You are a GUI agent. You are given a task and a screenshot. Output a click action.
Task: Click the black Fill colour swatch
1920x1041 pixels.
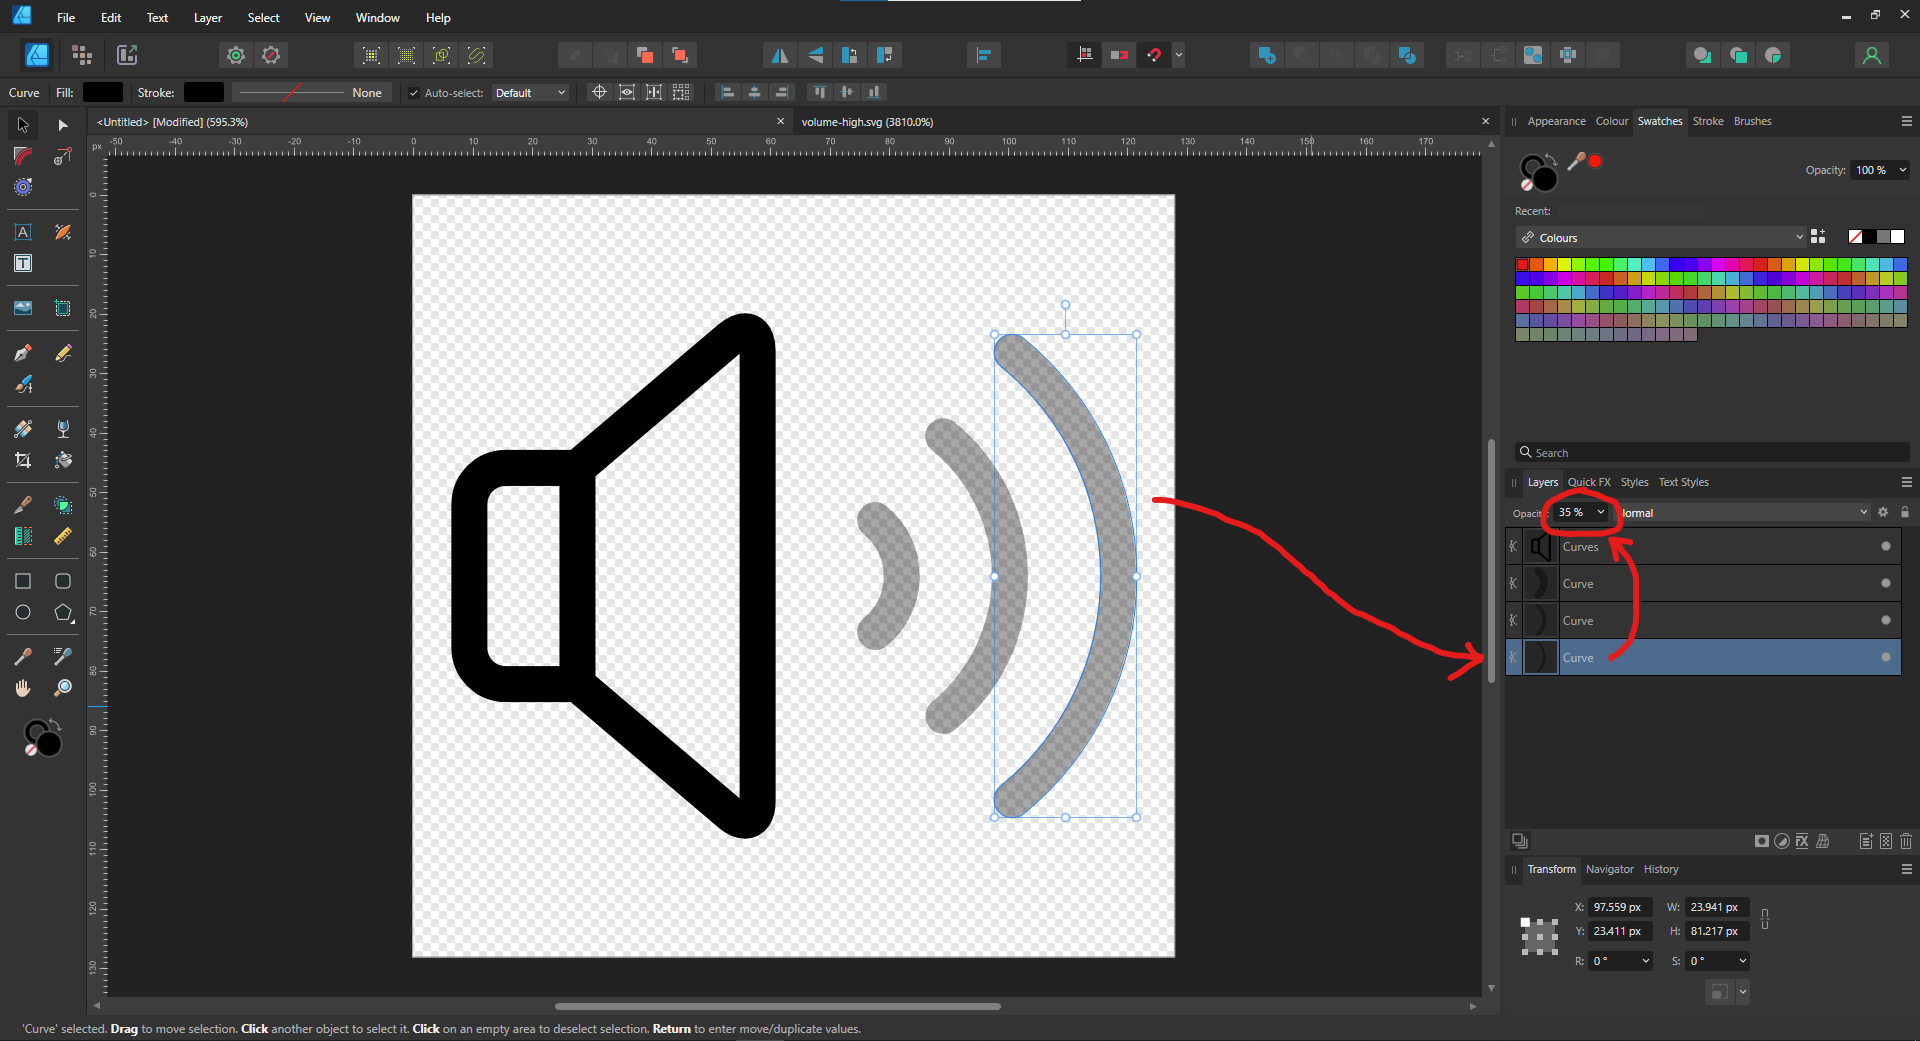(102, 93)
